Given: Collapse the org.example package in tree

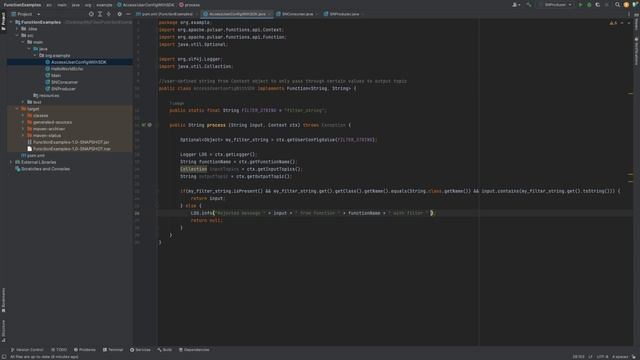Looking at the screenshot, I should click(35, 56).
